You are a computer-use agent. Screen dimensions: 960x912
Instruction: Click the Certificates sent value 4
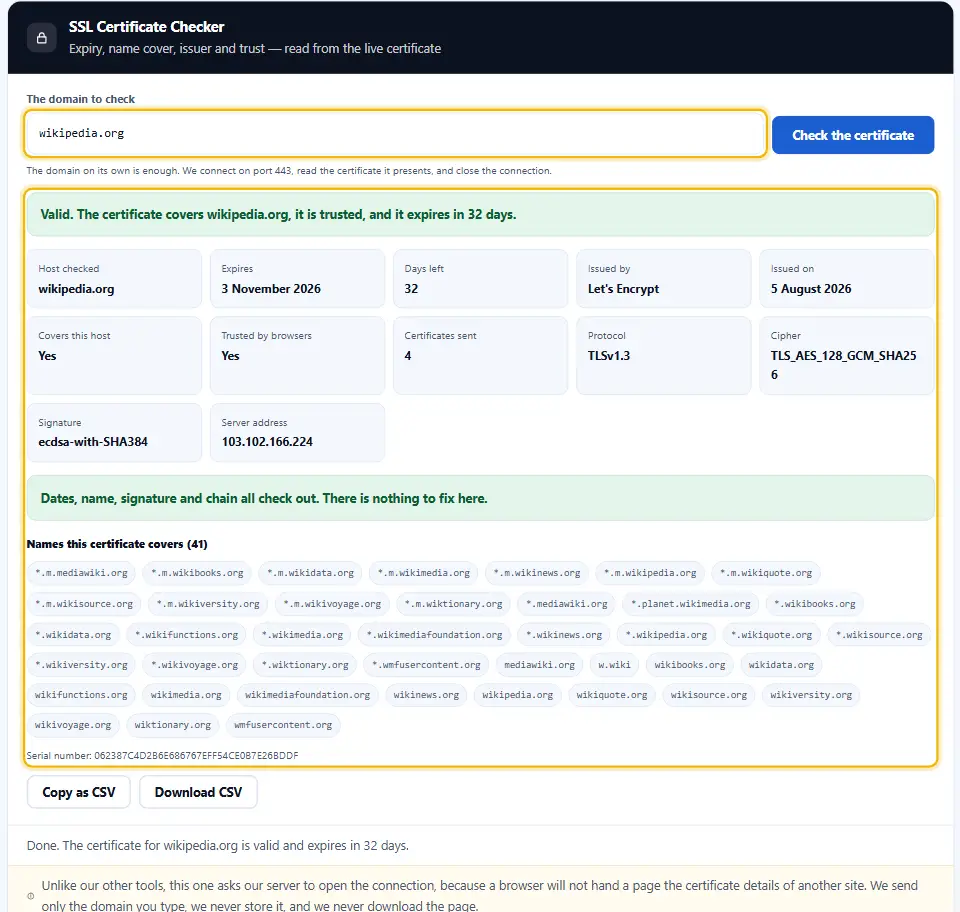[408, 356]
